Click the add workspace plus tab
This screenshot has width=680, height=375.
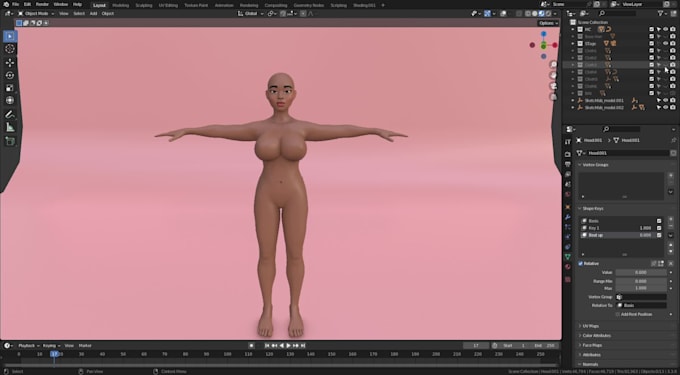[x=383, y=5]
